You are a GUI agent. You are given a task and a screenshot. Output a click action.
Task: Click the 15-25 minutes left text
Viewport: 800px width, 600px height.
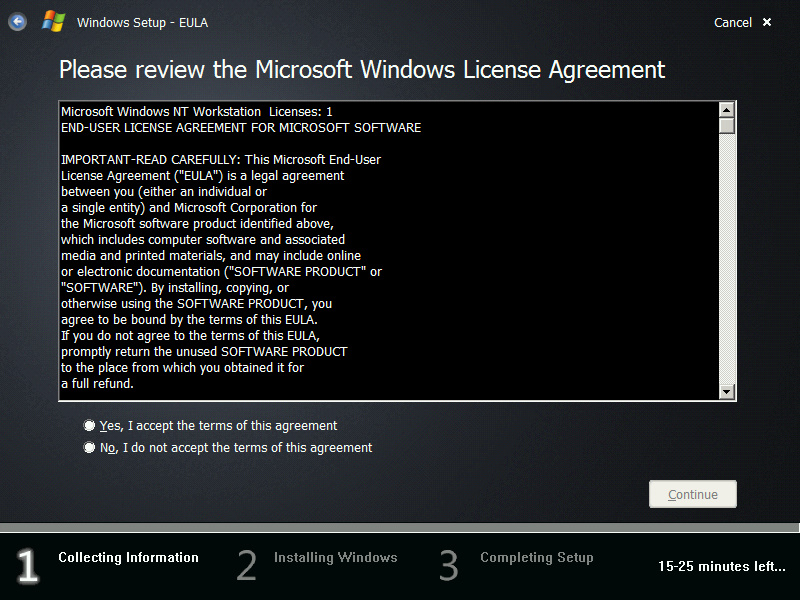(x=721, y=566)
